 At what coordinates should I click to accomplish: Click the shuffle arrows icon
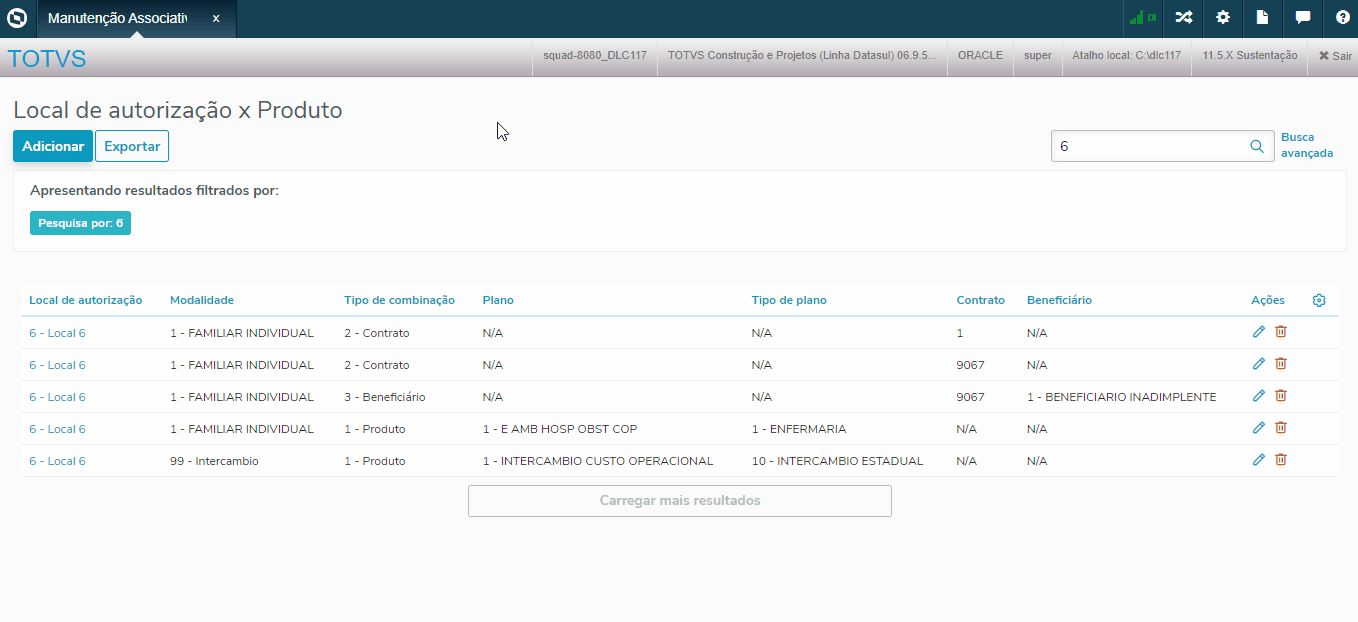[x=1183, y=18]
